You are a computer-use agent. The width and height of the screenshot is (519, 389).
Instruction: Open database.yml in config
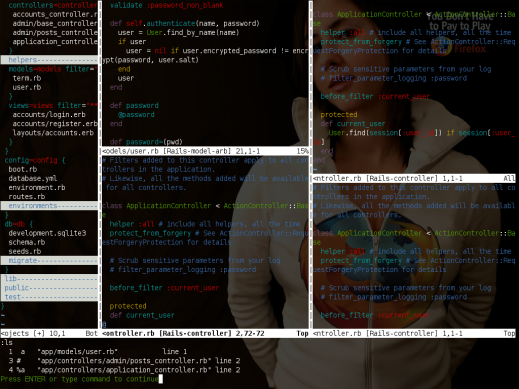click(33, 178)
